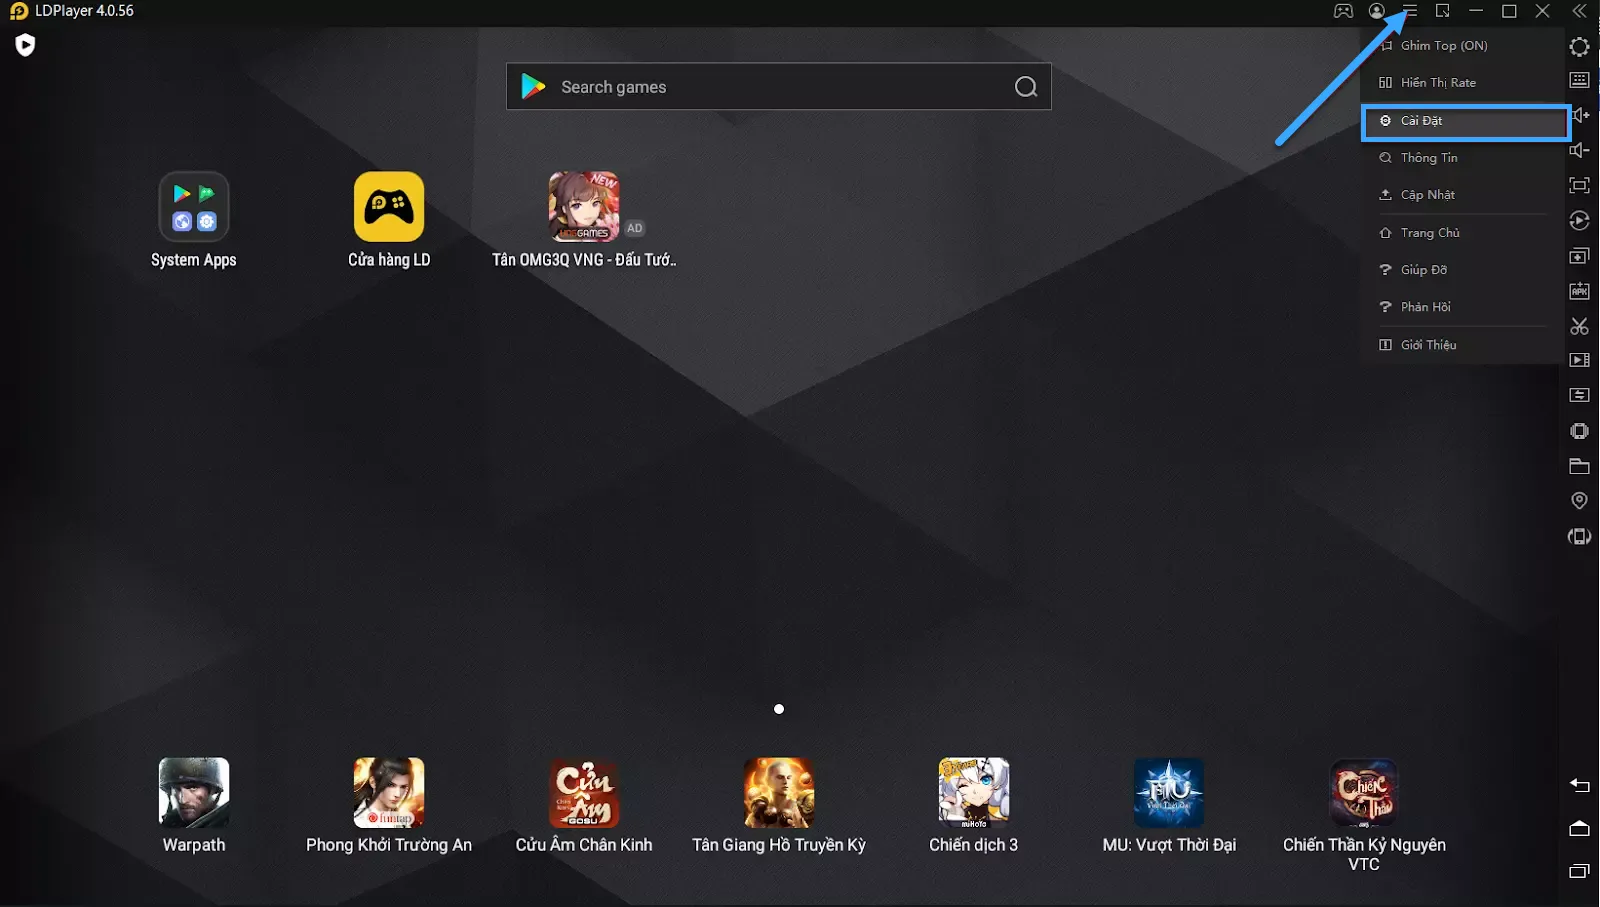The image size is (1600, 907).
Task: Click the home screen page indicator dot
Action: [x=779, y=709]
